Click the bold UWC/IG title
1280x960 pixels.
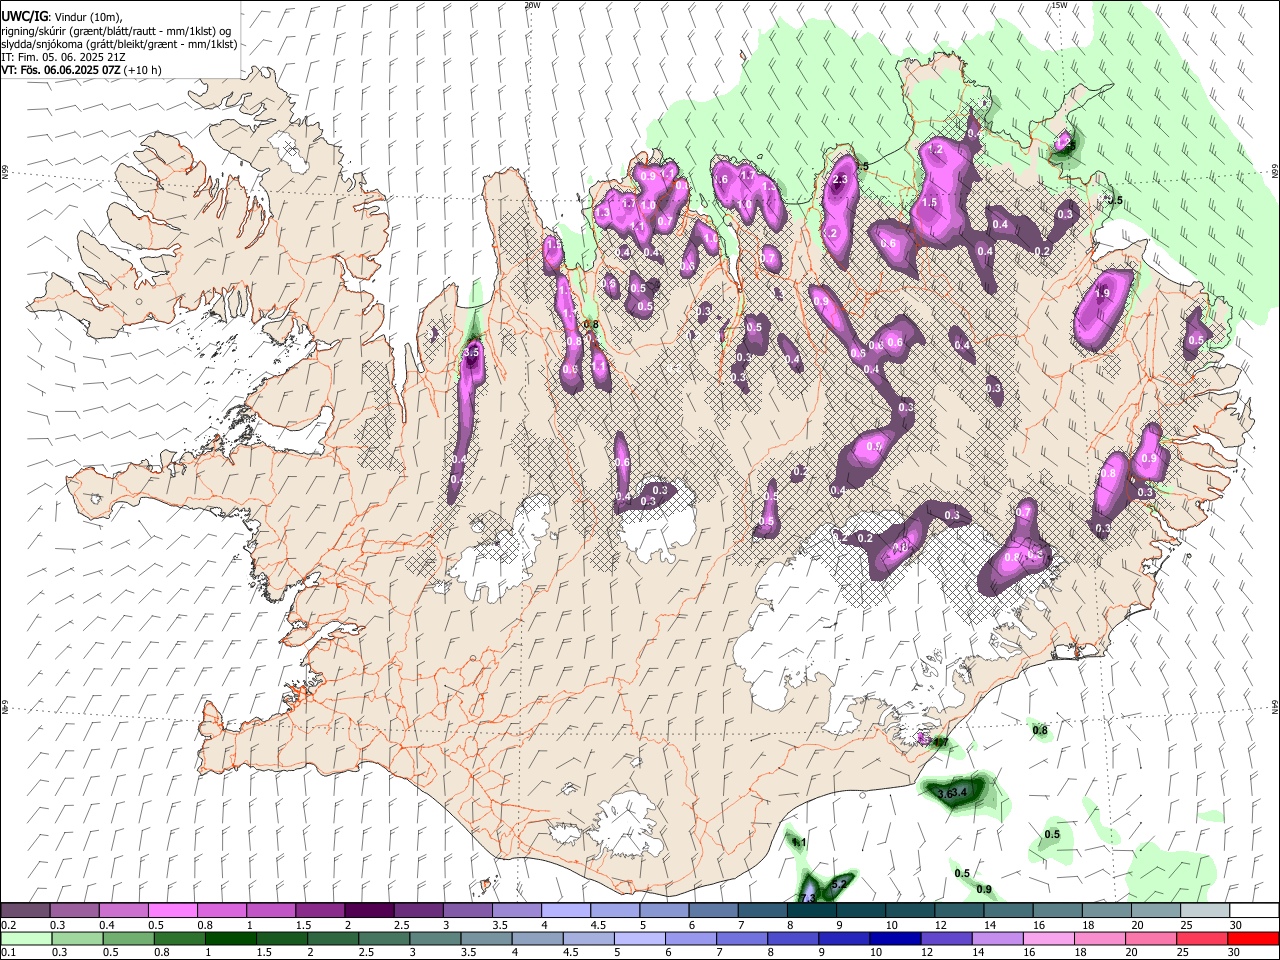pyautogui.click(x=24, y=17)
